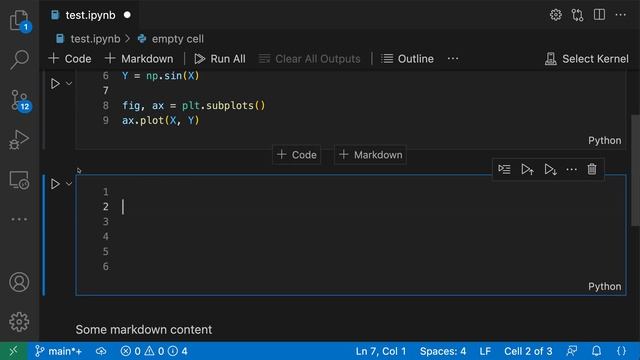Viewport: 640px width, 360px height.
Task: Click Y = np.sin(X) code line
Action: pyautogui.click(x=160, y=76)
